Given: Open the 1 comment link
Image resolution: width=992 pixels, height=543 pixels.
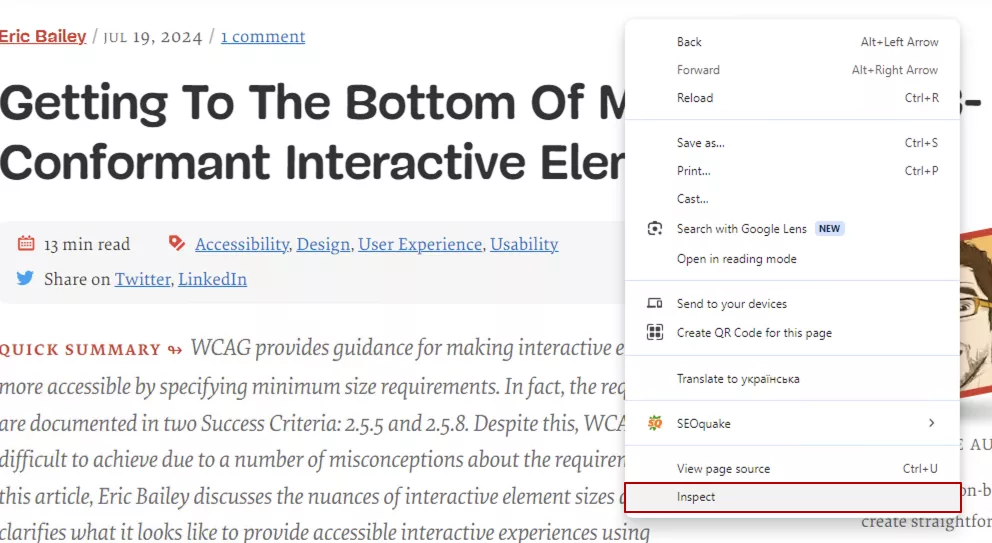Looking at the screenshot, I should click(263, 37).
